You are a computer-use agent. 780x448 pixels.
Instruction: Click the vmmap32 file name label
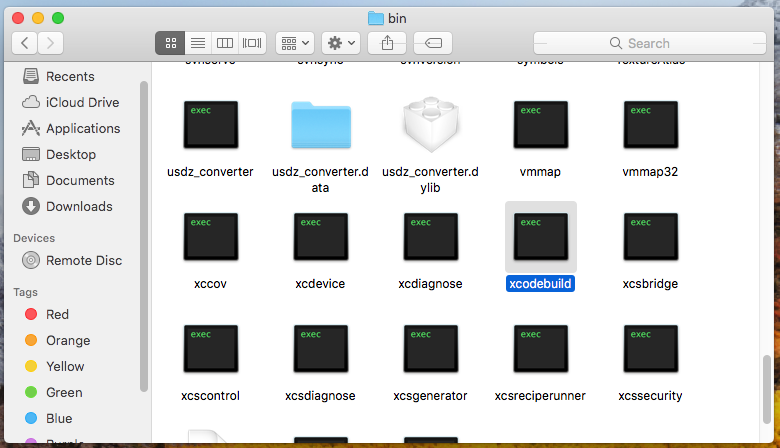[650, 172]
